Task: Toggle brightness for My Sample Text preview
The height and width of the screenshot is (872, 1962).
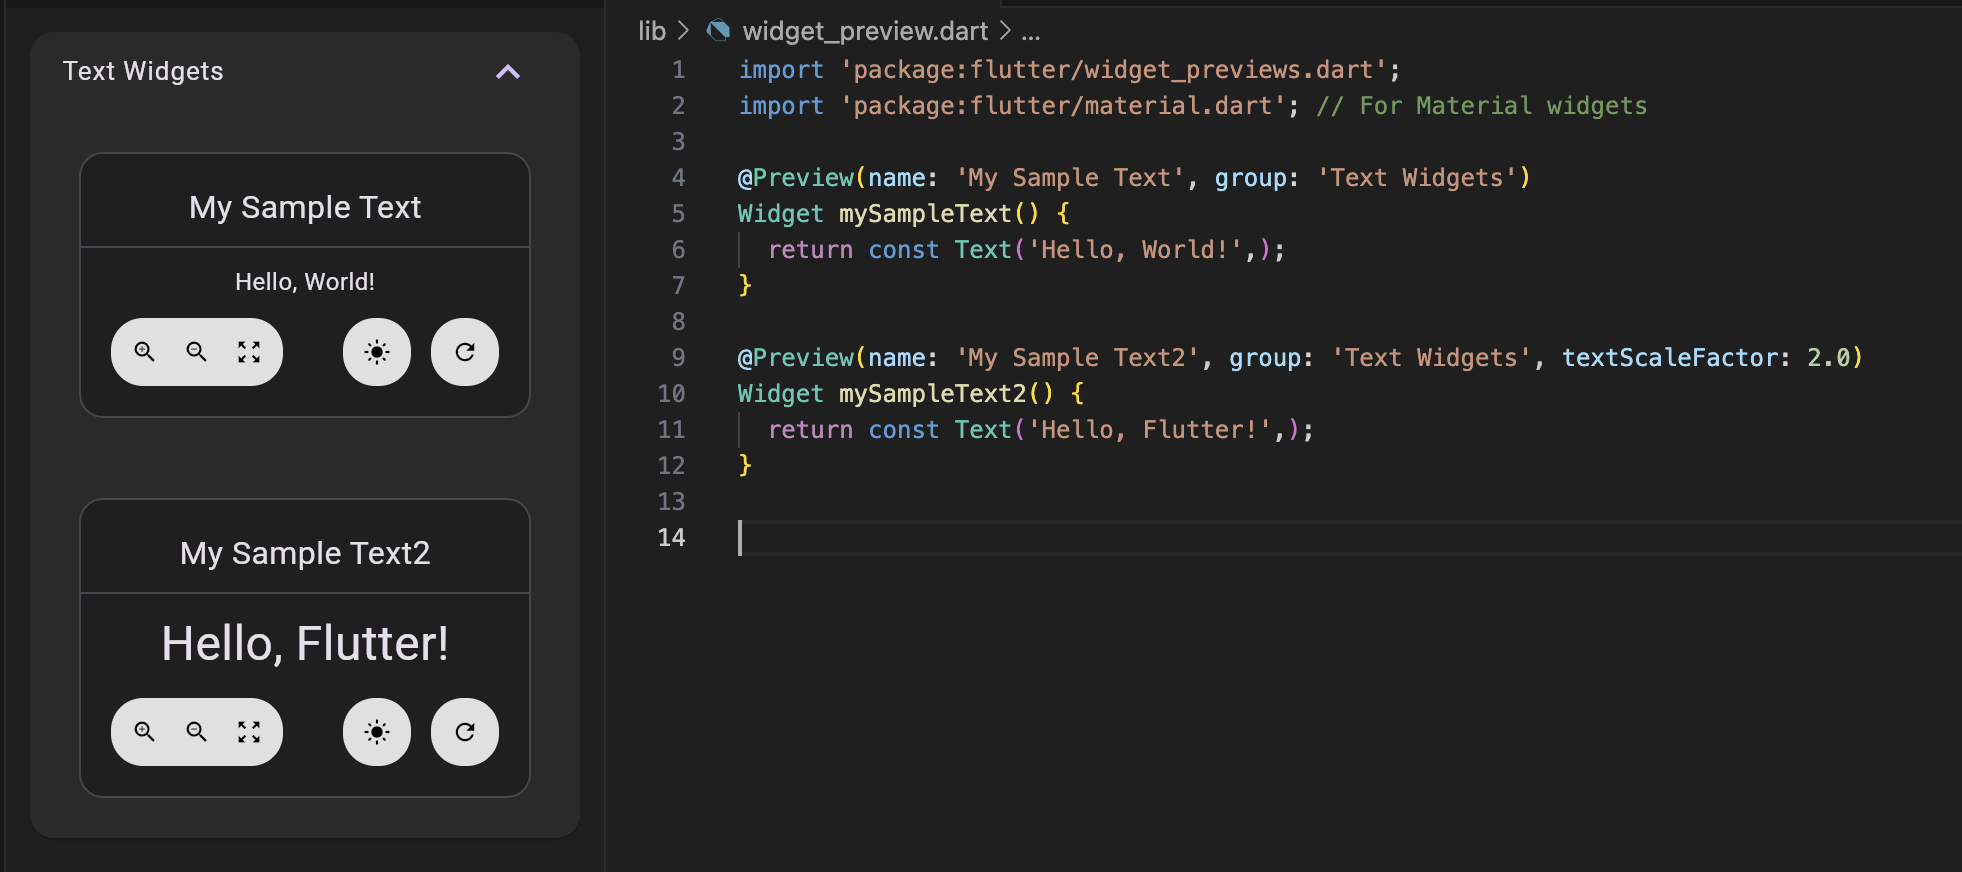Action: click(x=377, y=352)
